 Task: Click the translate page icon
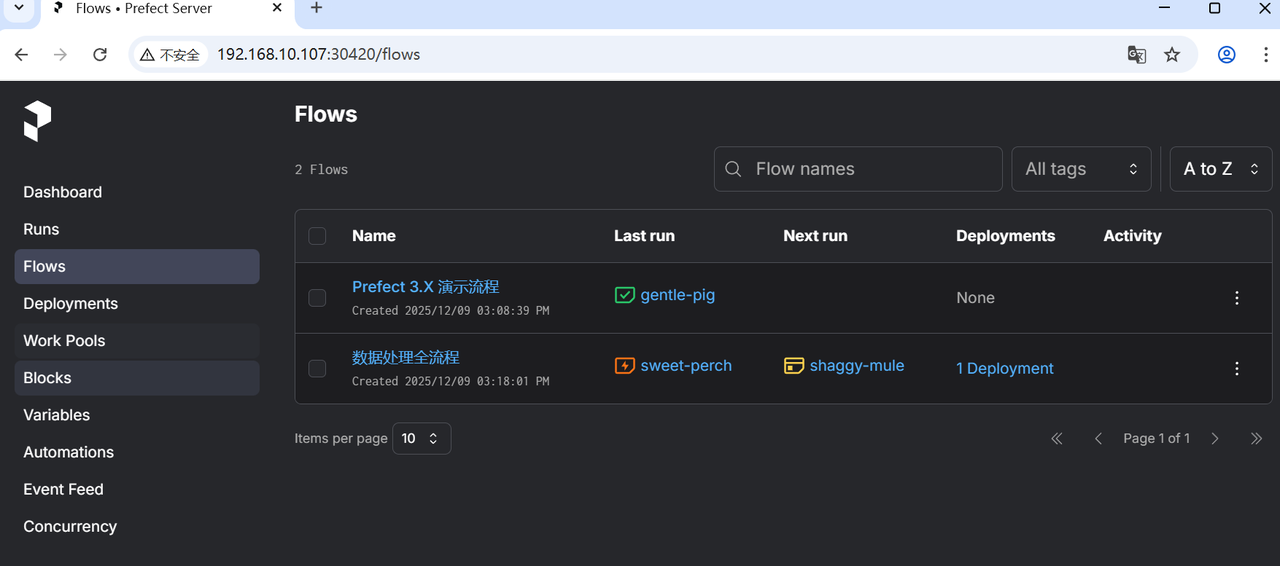pos(1136,55)
